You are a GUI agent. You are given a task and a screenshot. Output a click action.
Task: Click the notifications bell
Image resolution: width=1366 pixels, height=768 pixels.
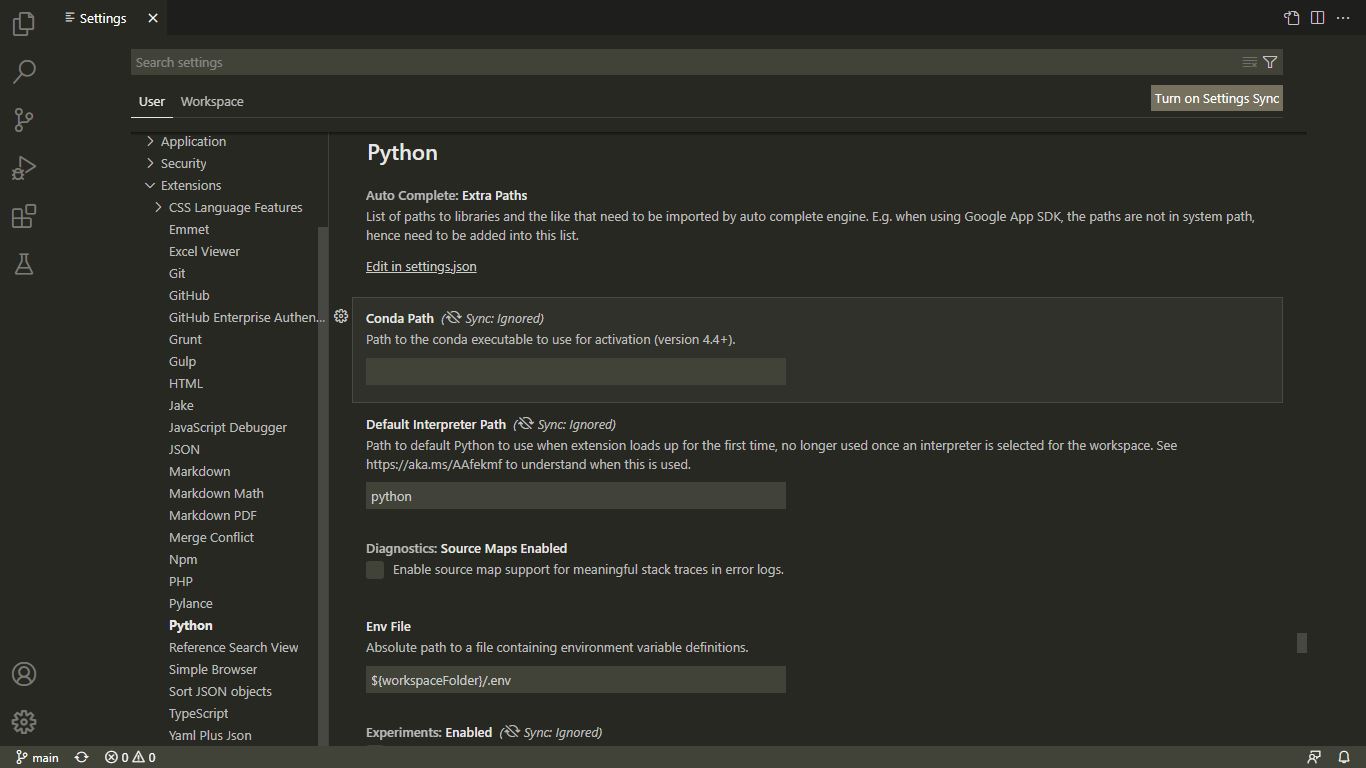[x=1343, y=757]
